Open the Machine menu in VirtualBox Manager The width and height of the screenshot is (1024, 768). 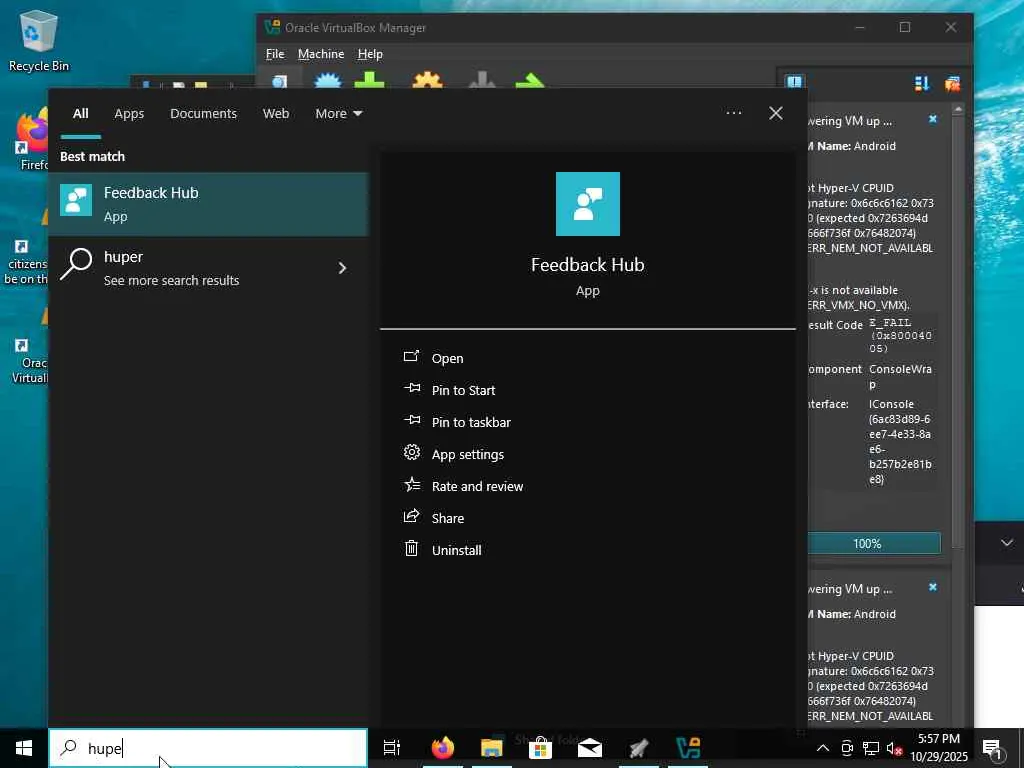tap(321, 54)
